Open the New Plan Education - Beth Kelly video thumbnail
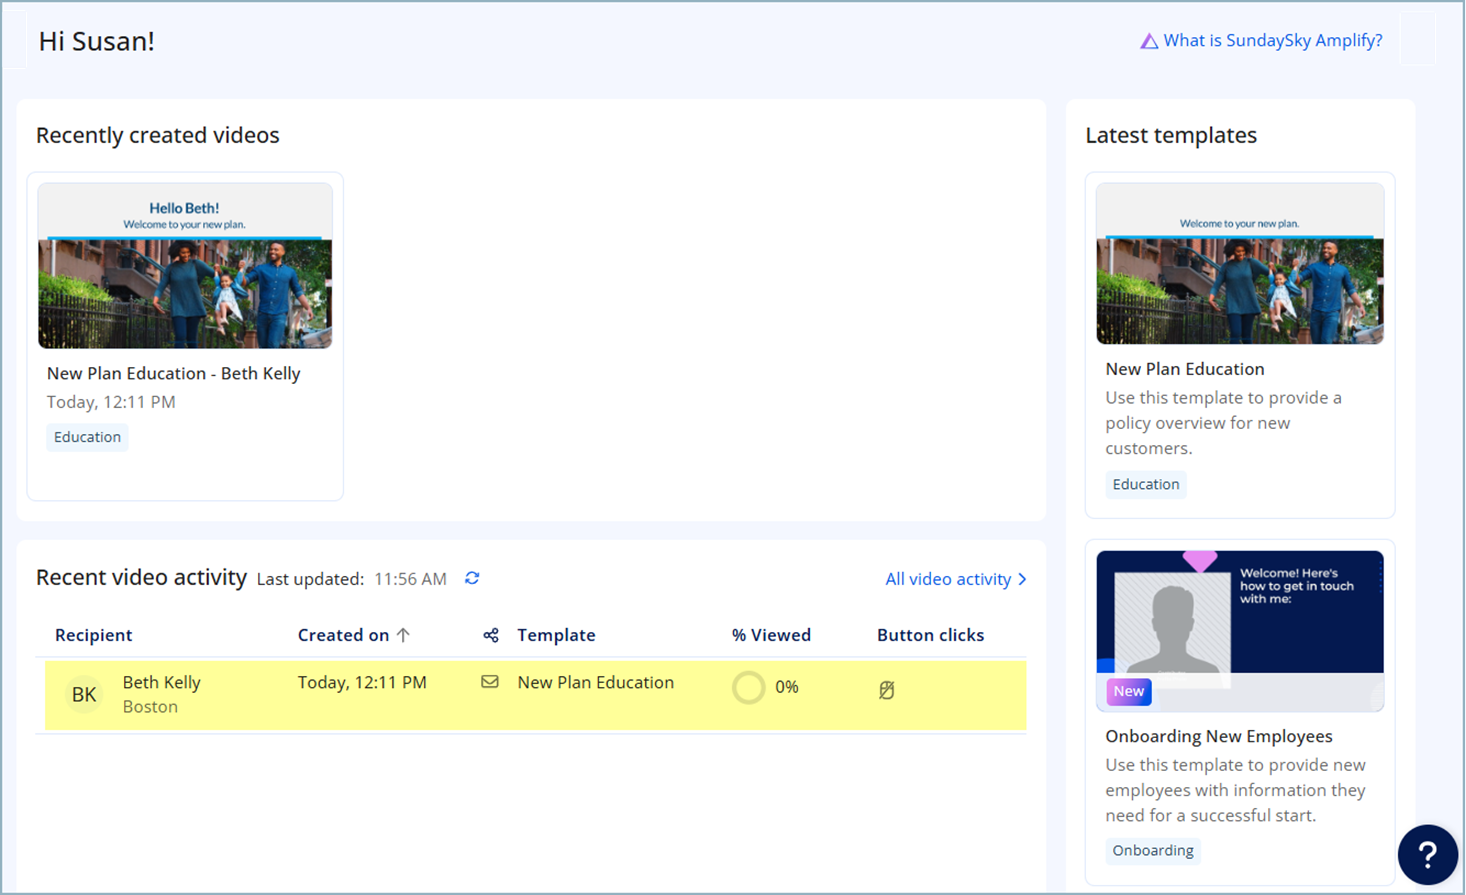The height and width of the screenshot is (895, 1466). 185,263
